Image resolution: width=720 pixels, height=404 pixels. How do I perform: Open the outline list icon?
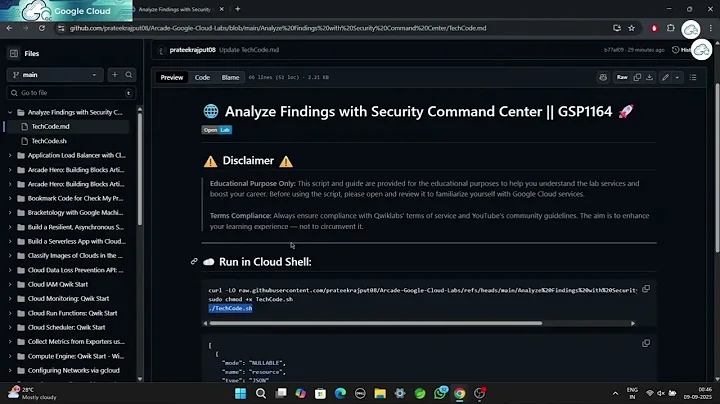point(693,78)
